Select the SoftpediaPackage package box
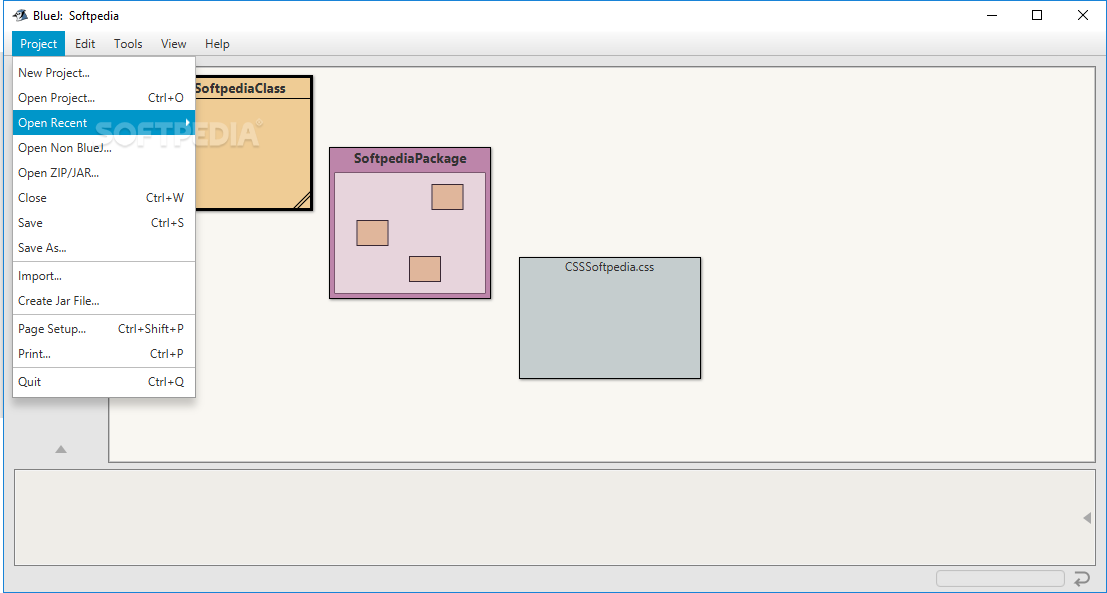 click(410, 223)
